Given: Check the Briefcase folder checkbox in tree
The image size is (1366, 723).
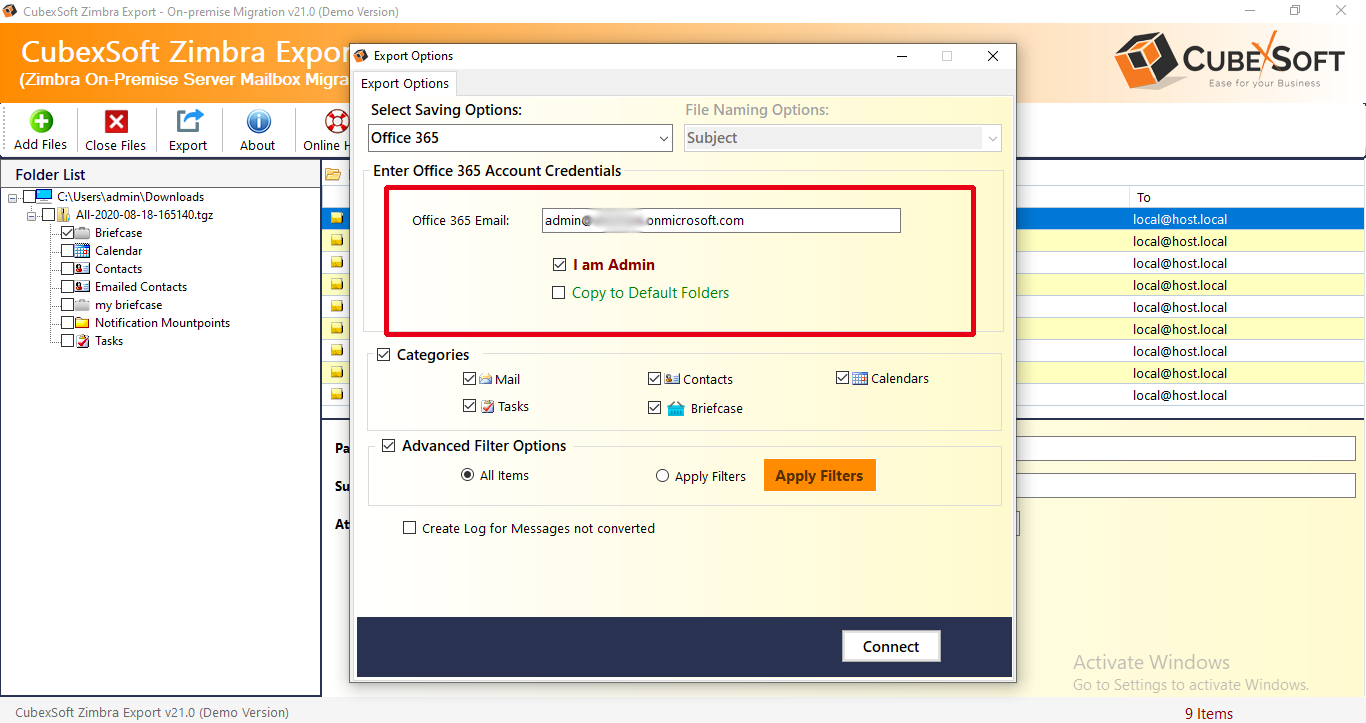Looking at the screenshot, I should click(67, 233).
